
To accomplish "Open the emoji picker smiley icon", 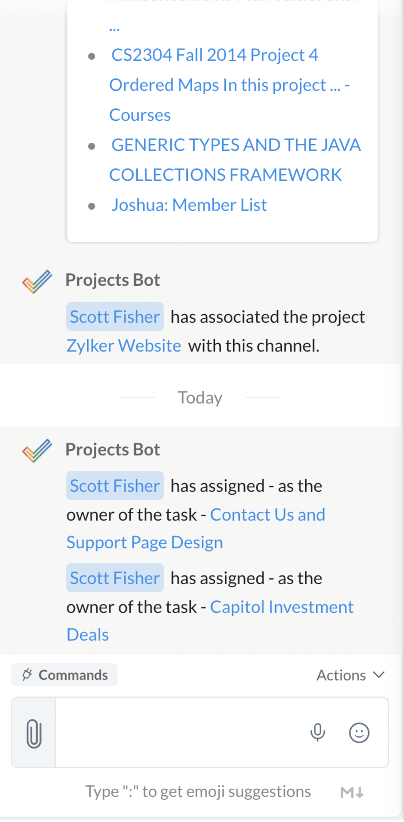I will 359,732.
